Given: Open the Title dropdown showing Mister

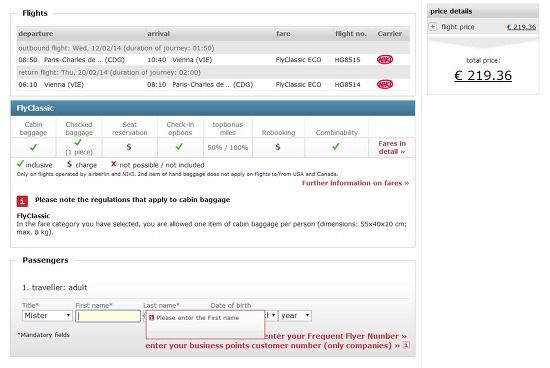Looking at the screenshot, I should (x=47, y=315).
